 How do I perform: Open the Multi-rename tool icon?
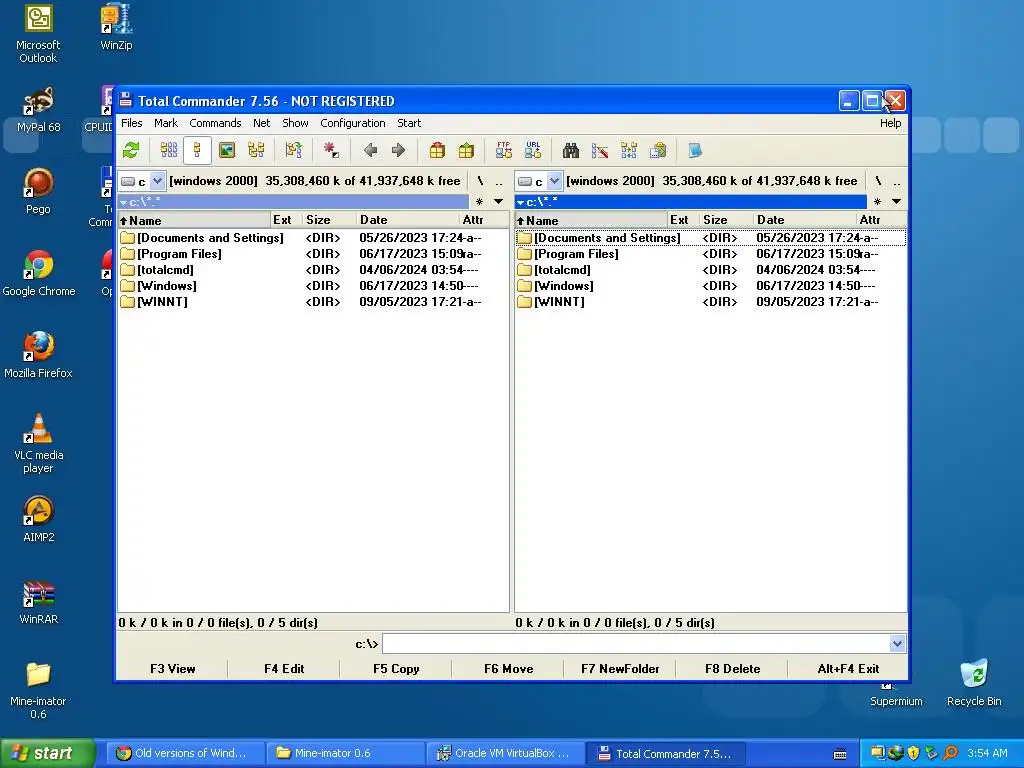(600, 151)
